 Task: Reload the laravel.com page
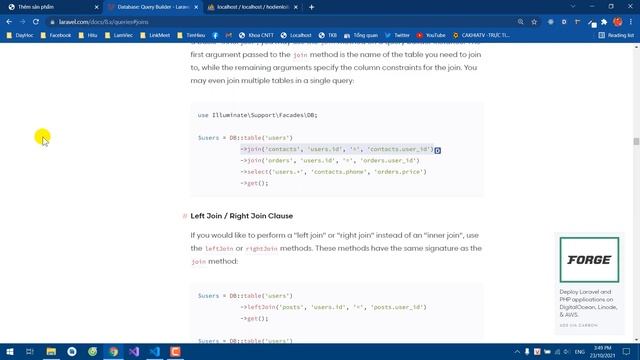point(36,22)
